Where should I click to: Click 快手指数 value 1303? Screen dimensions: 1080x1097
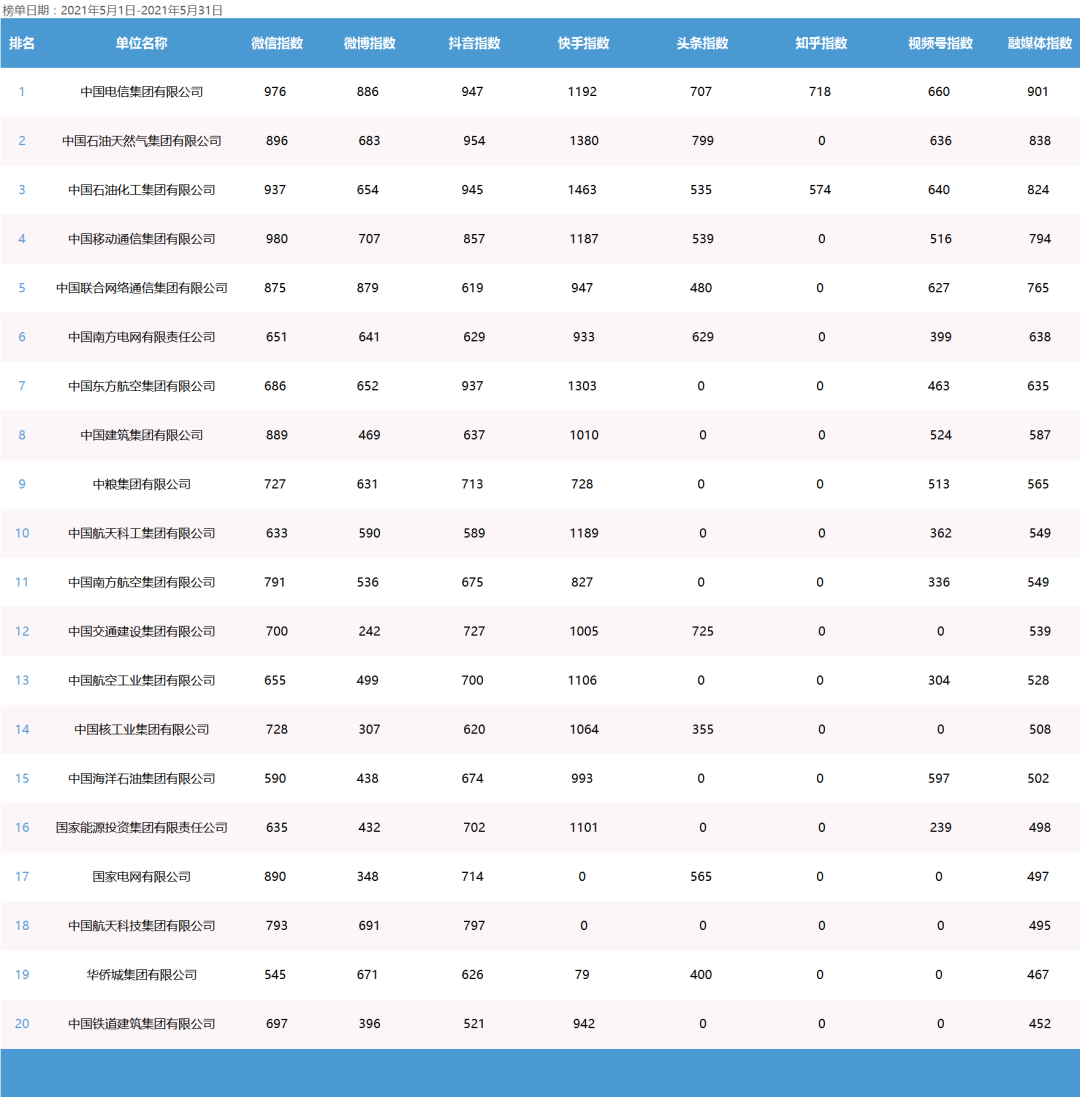click(x=582, y=385)
